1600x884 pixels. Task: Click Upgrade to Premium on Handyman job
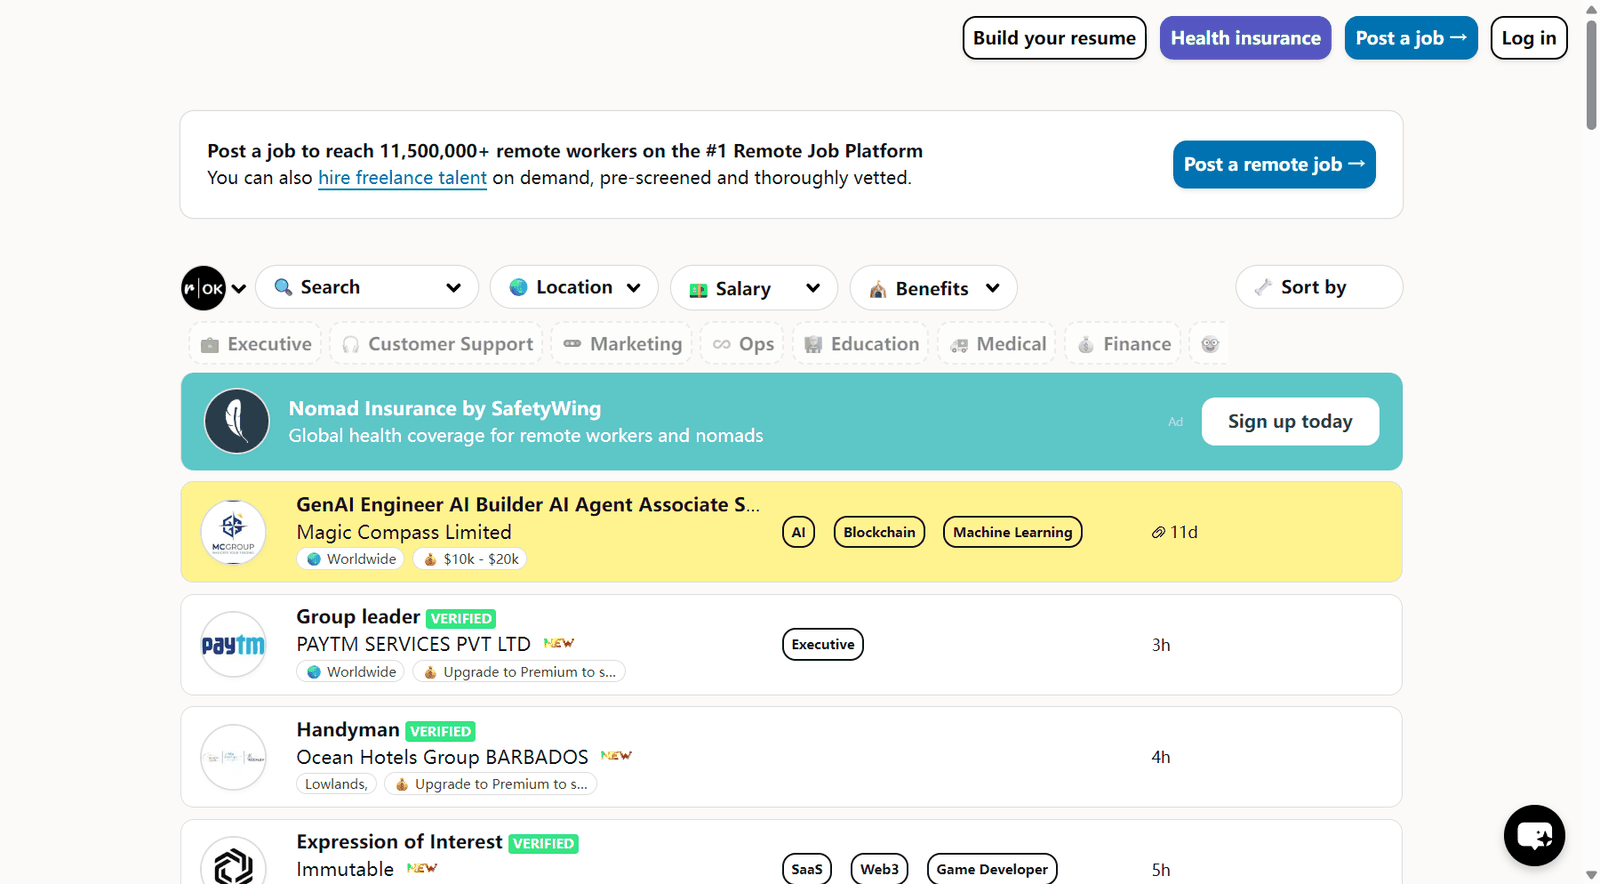tap(491, 784)
